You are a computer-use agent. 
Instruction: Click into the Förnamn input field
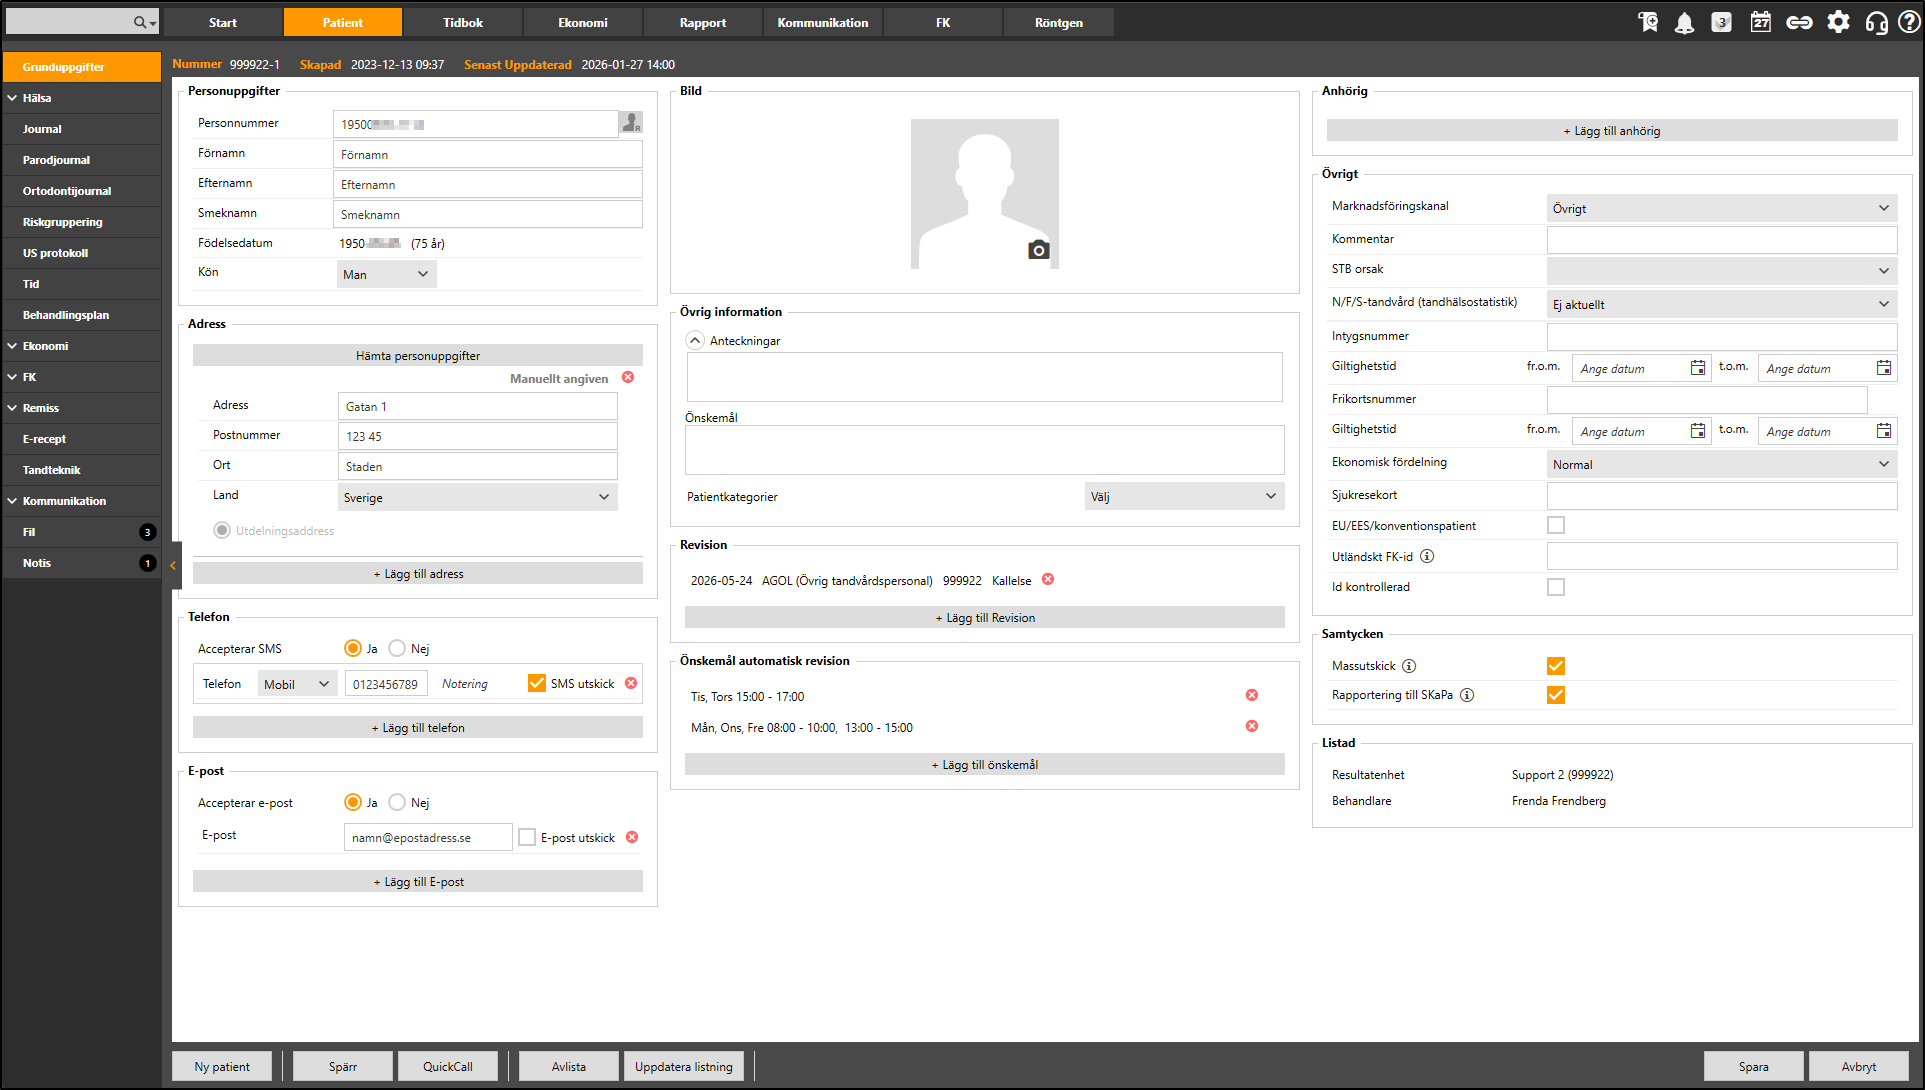pos(487,154)
